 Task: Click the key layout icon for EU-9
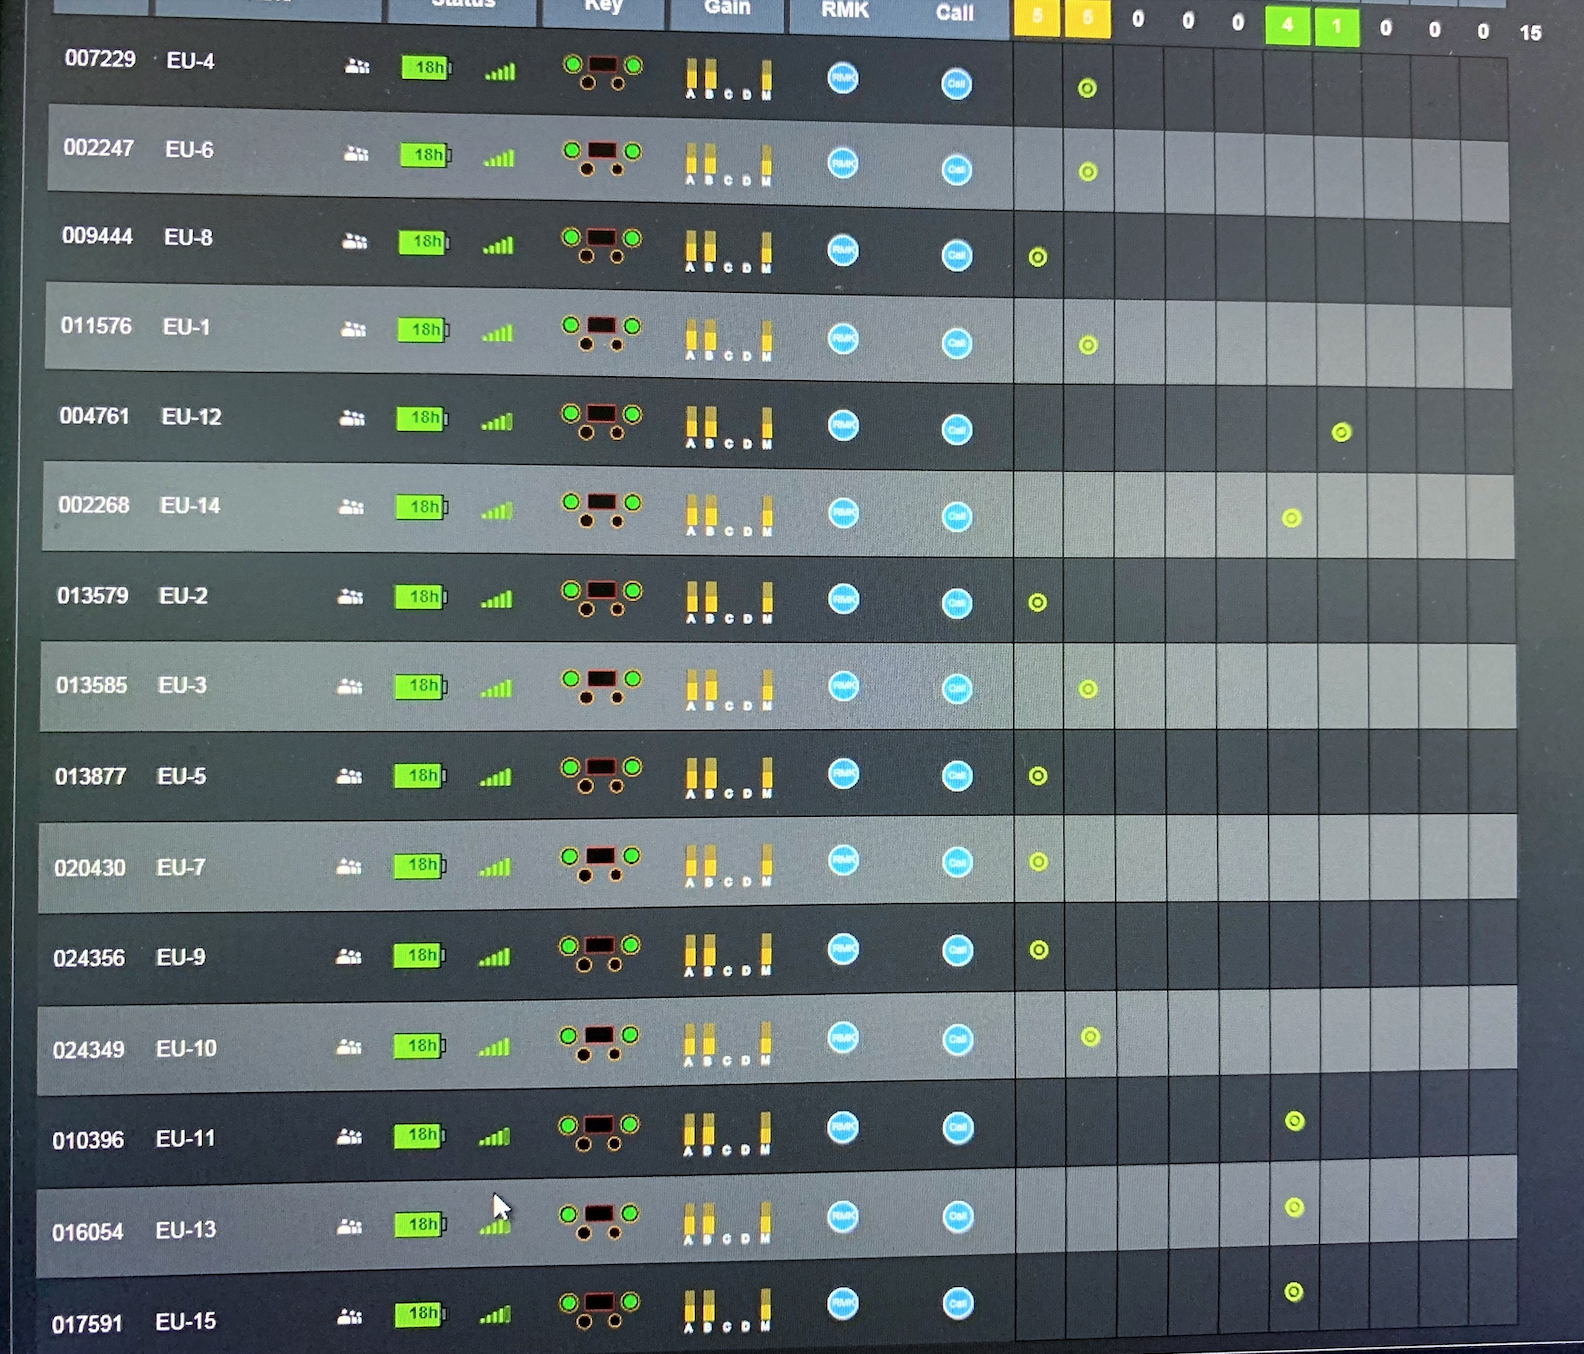click(599, 953)
